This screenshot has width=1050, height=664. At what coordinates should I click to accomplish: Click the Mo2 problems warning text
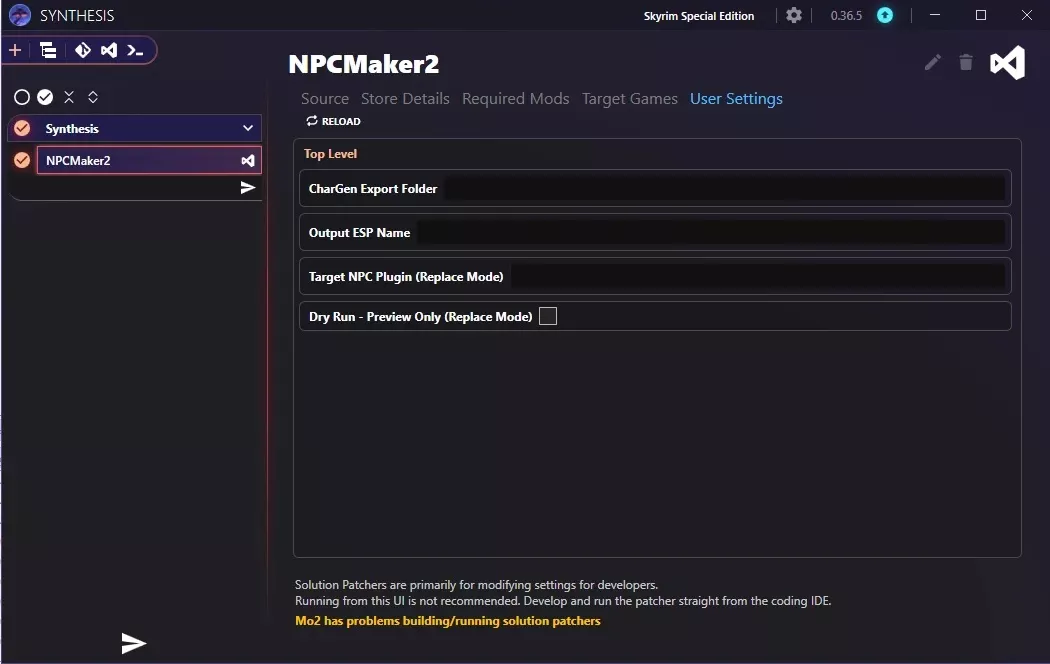click(x=448, y=620)
